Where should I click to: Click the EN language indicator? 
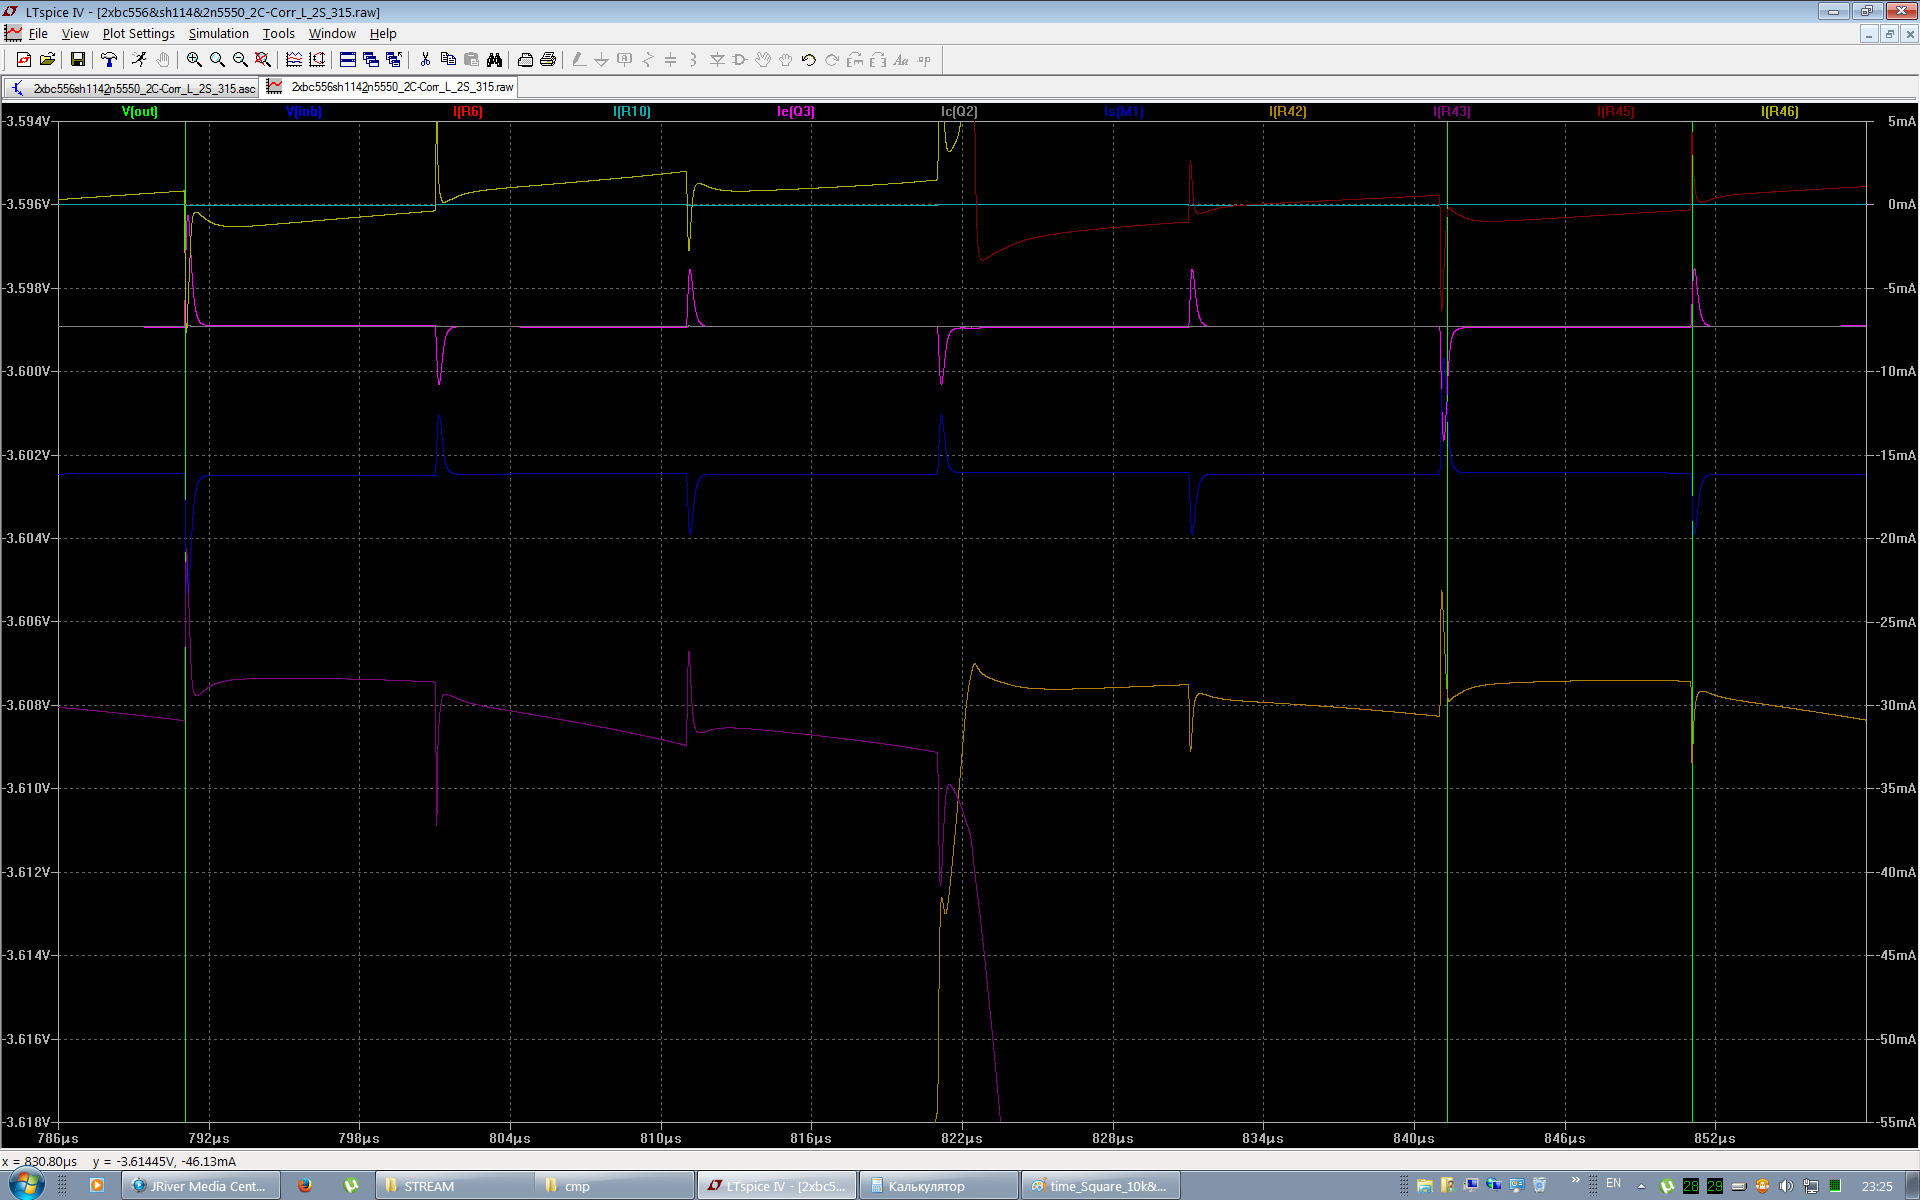pyautogui.click(x=1613, y=1183)
